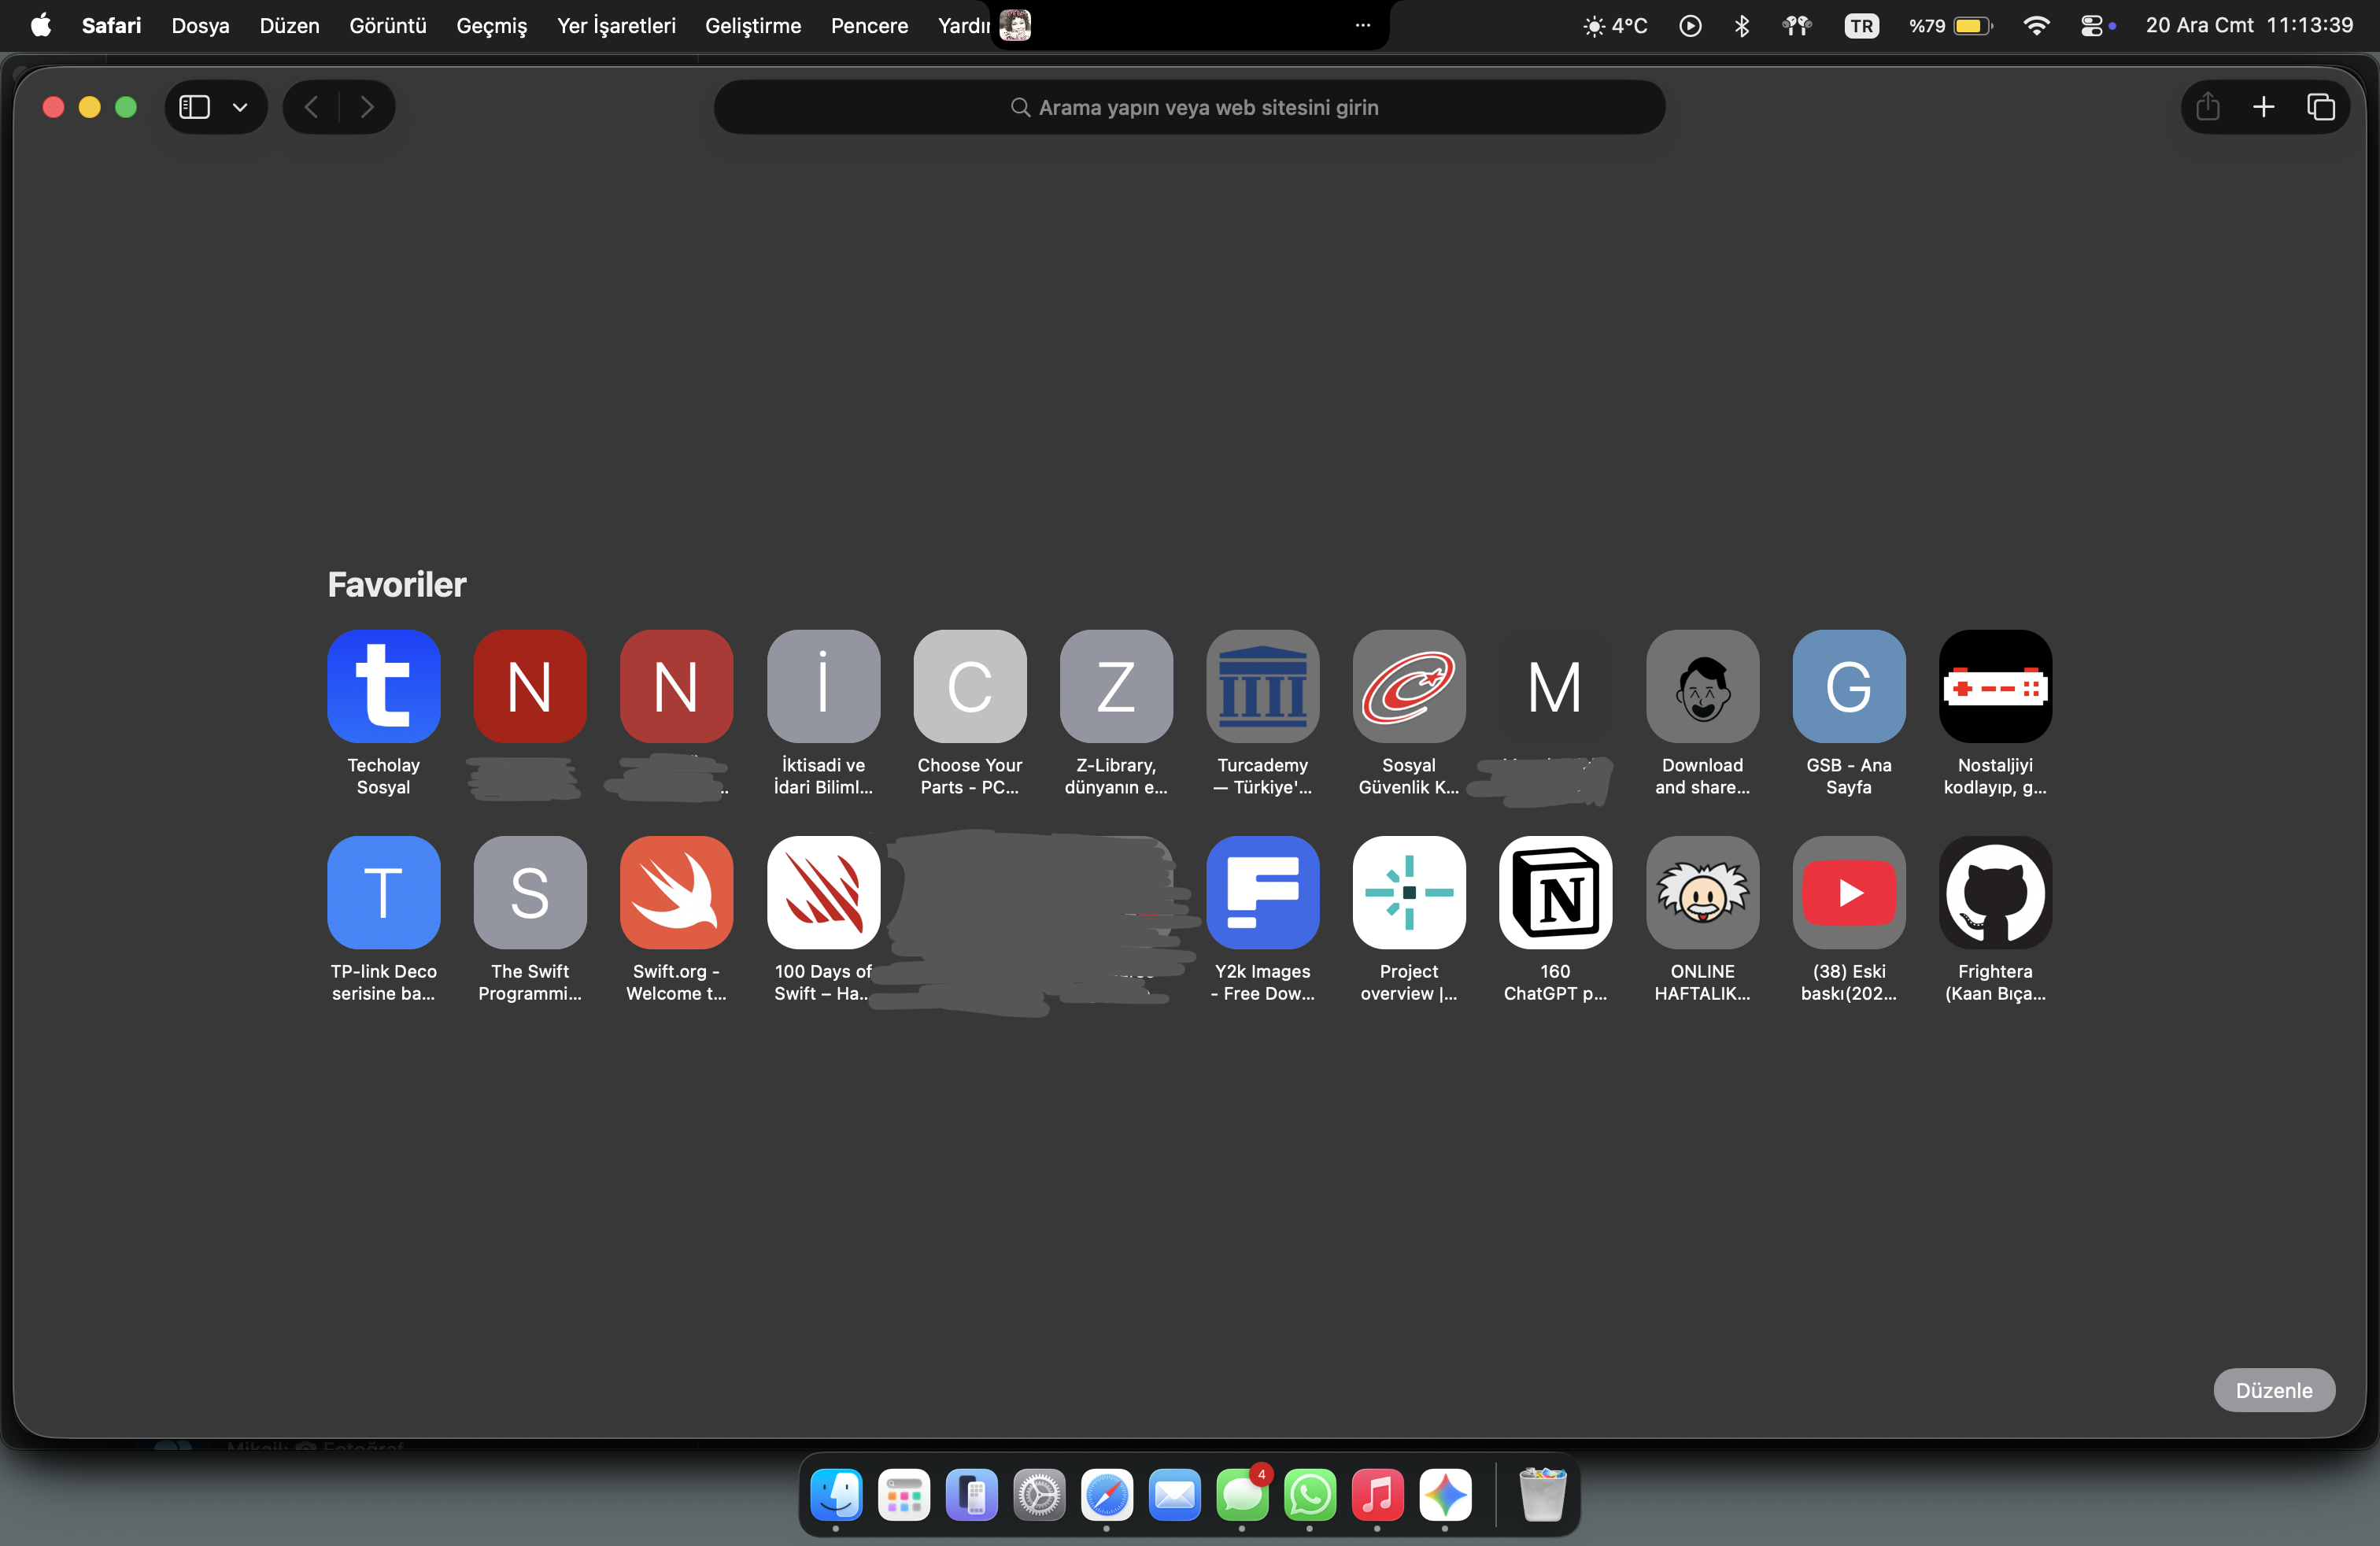Open The Swift Programming favorite
The width and height of the screenshot is (2380, 1546).
[530, 892]
